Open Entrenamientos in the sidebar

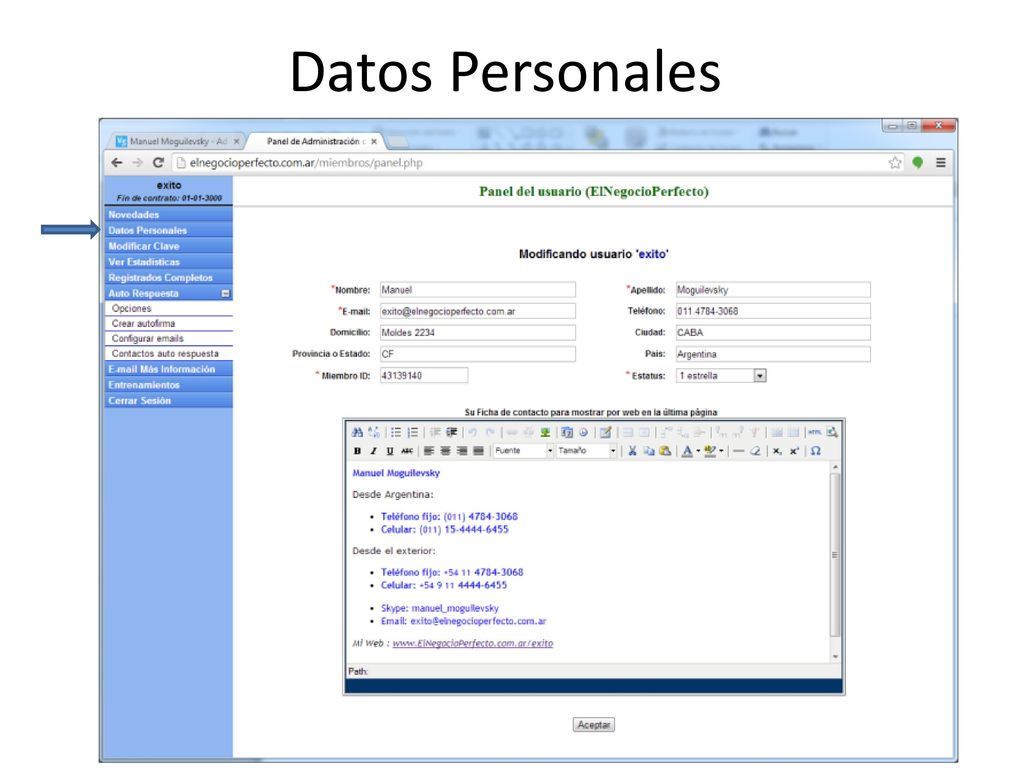click(x=168, y=385)
